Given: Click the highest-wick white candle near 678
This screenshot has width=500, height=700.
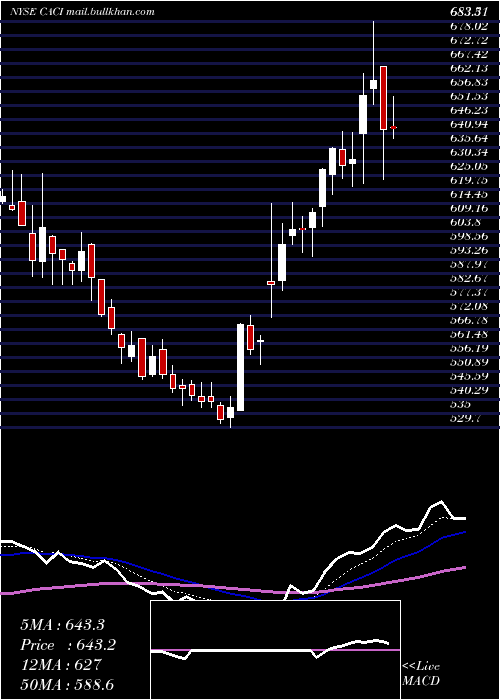Looking at the screenshot, I should click(374, 84).
